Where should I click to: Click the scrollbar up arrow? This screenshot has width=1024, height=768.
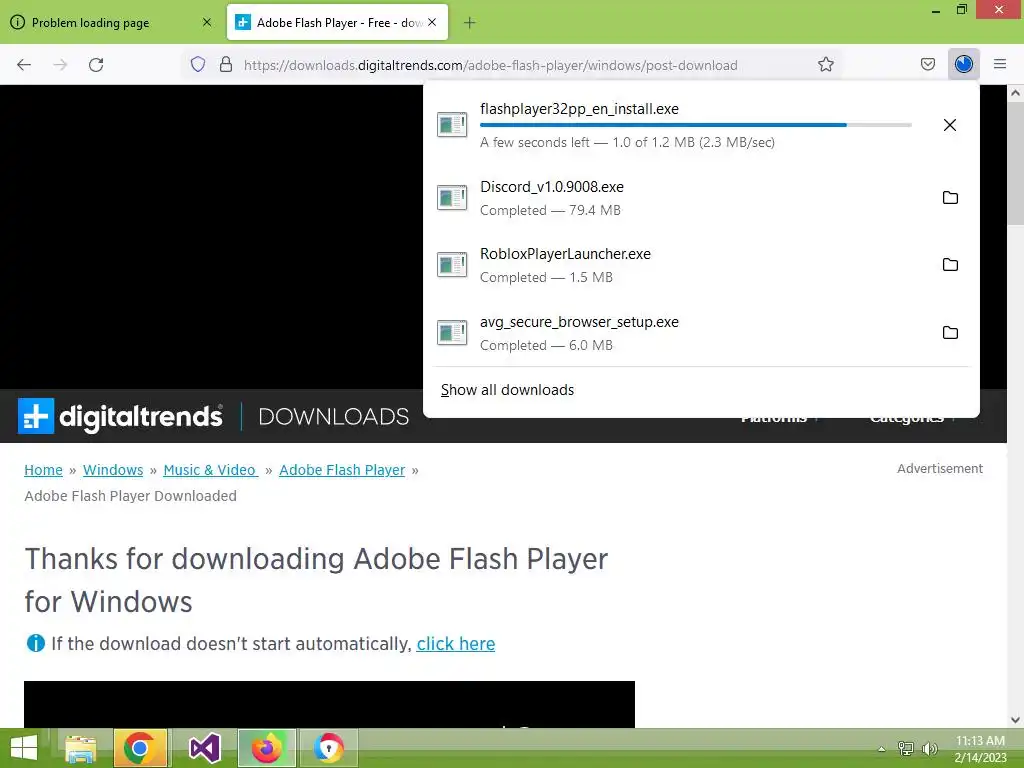point(1015,93)
